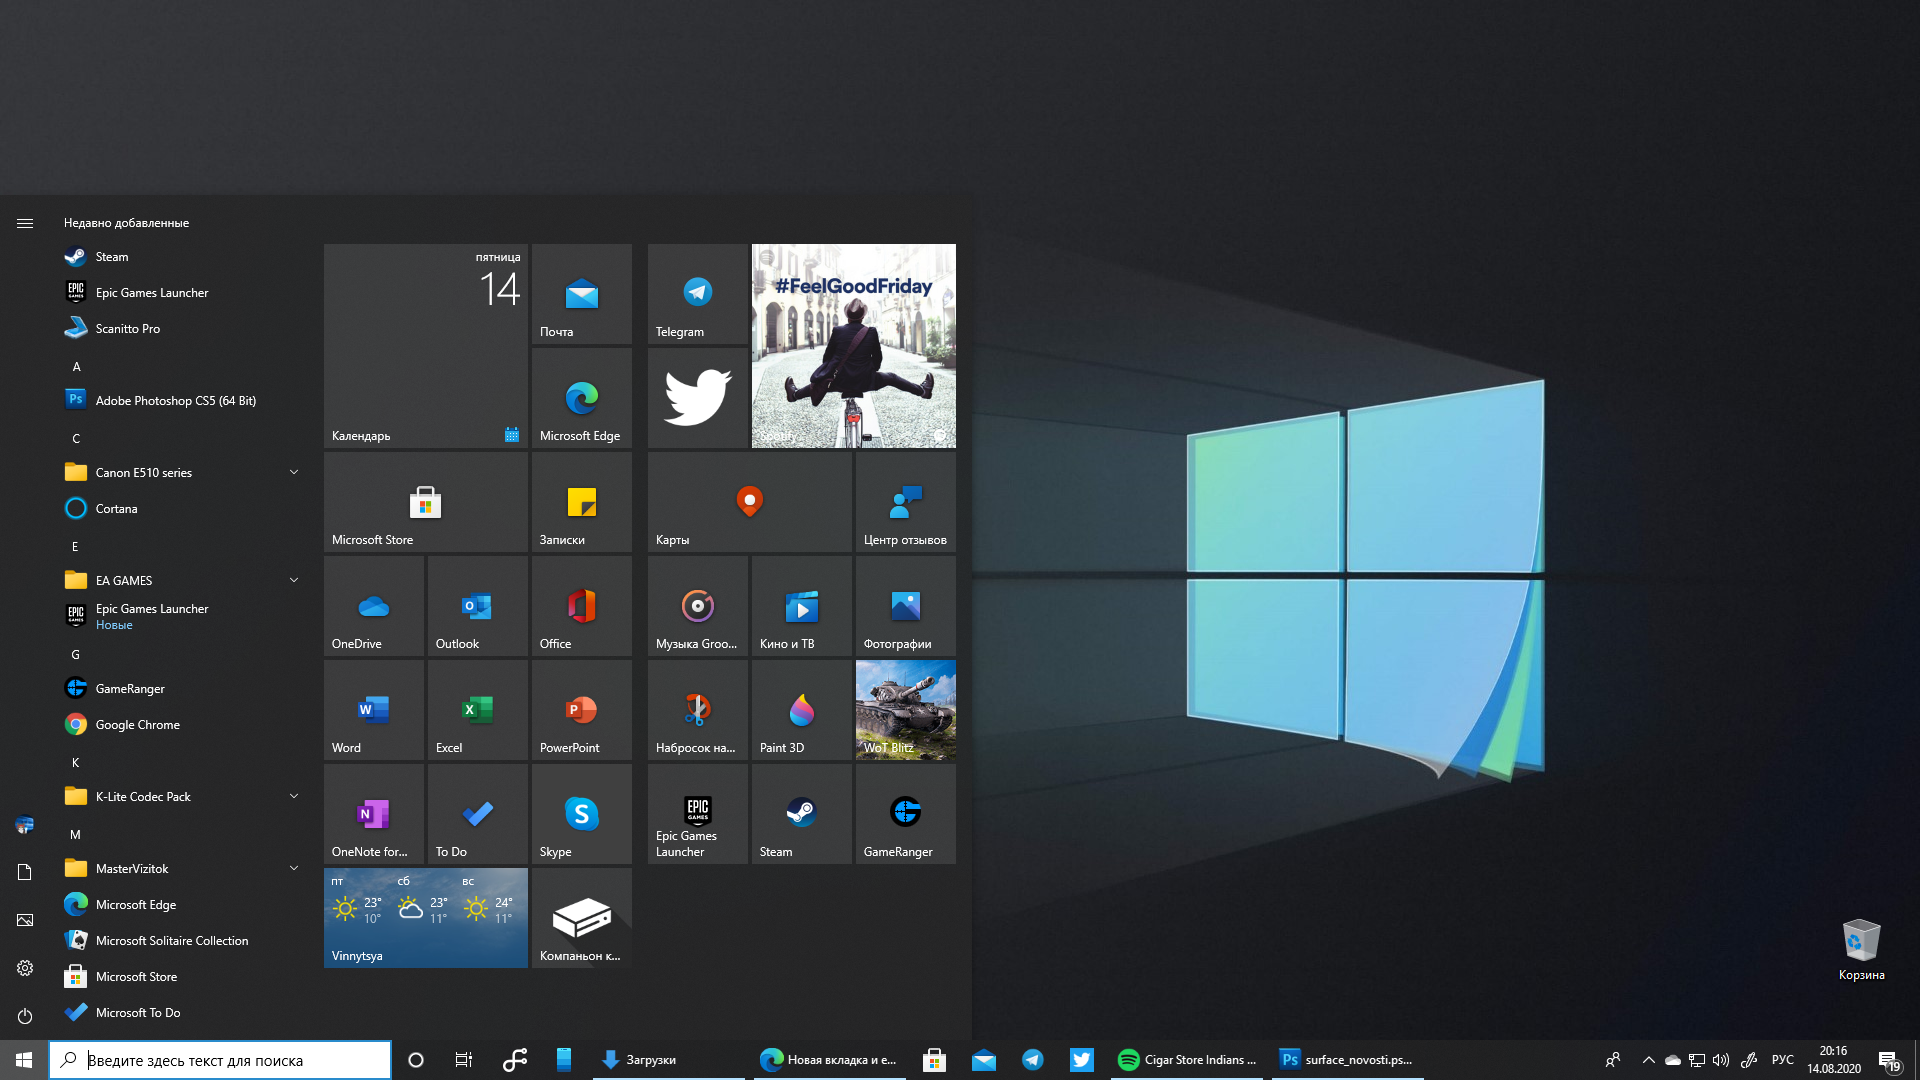Viewport: 1920px width, 1080px height.
Task: Open the Skype tile
Action: point(581,813)
